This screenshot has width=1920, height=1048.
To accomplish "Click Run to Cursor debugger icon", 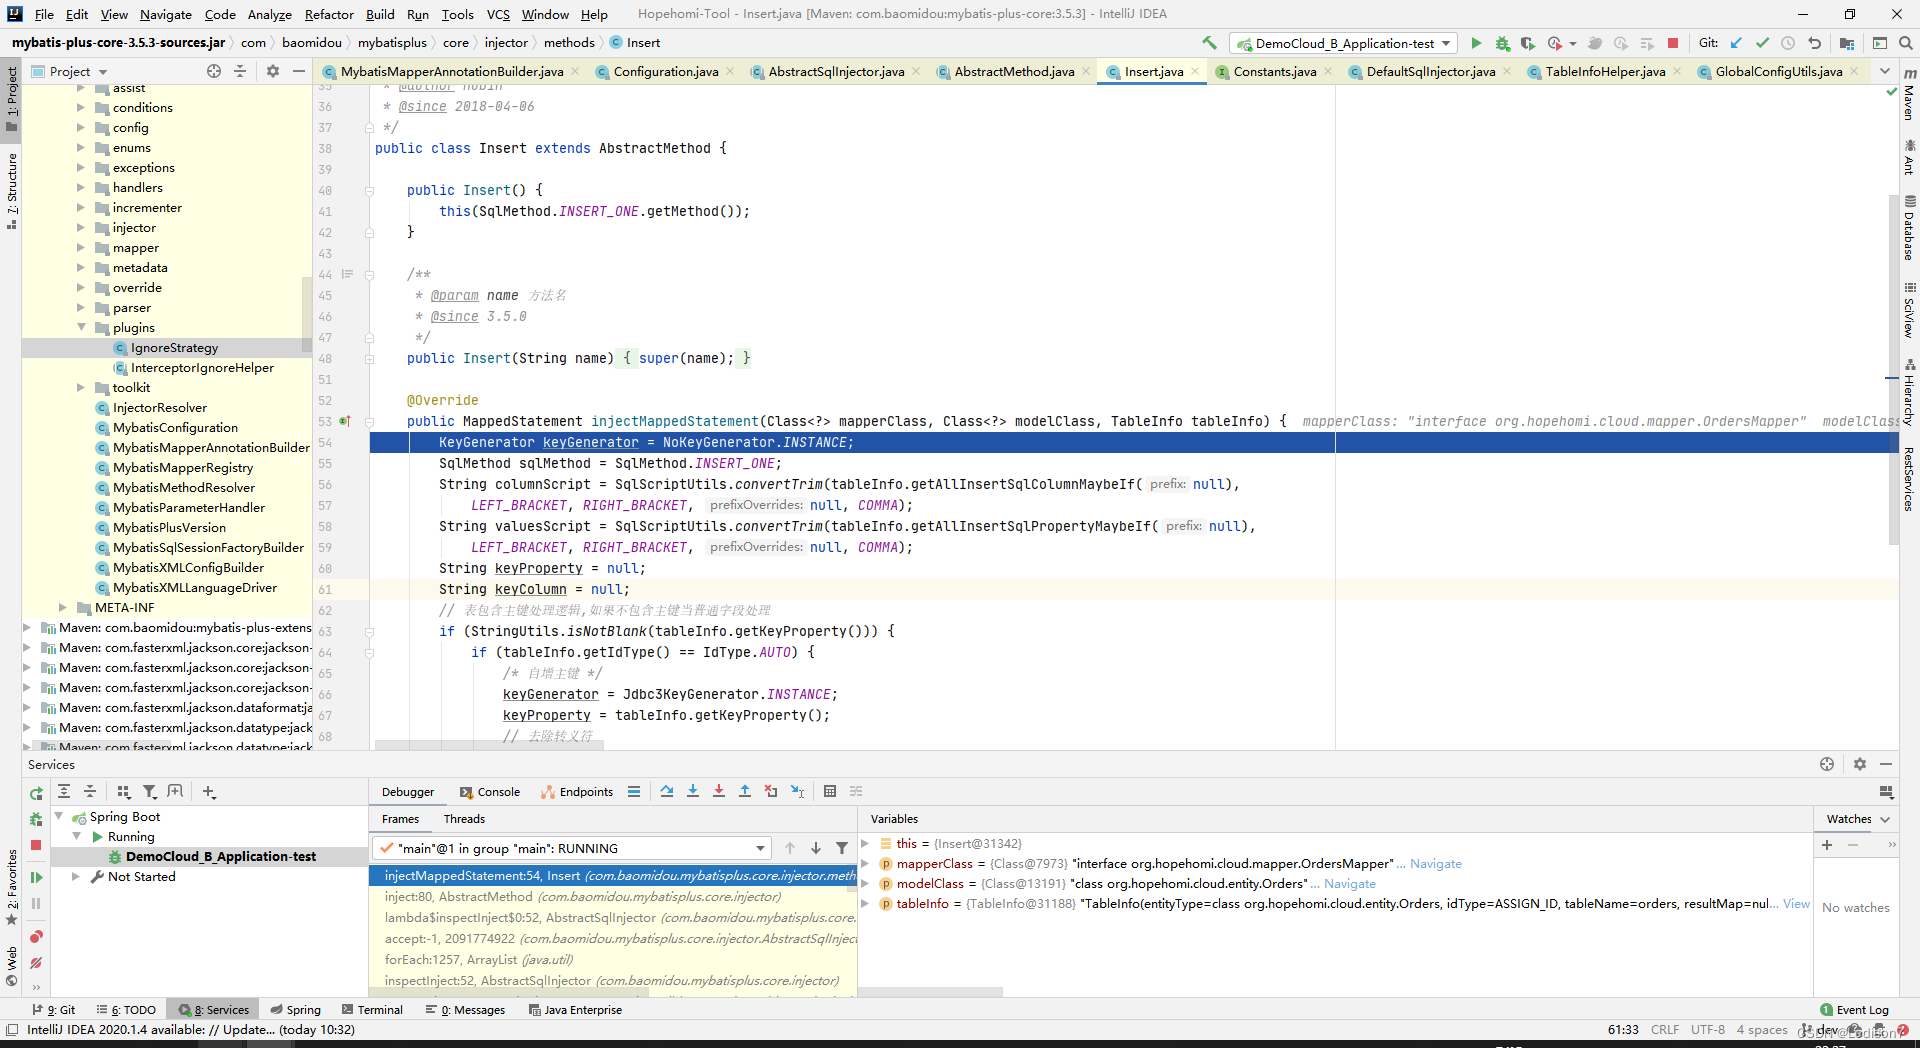I will [x=797, y=791].
